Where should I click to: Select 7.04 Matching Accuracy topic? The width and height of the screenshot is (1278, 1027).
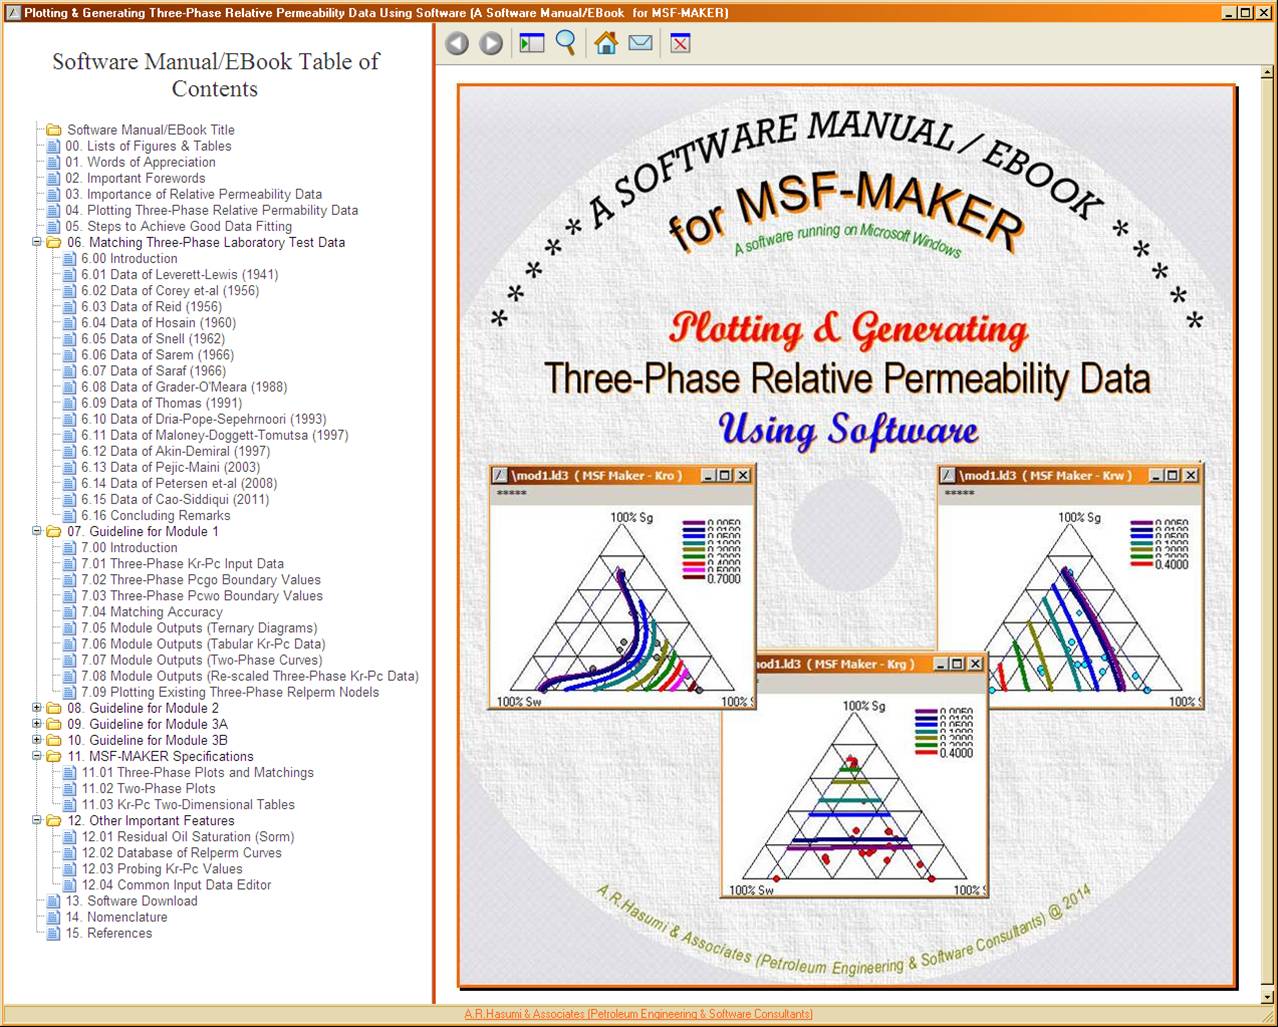[152, 612]
